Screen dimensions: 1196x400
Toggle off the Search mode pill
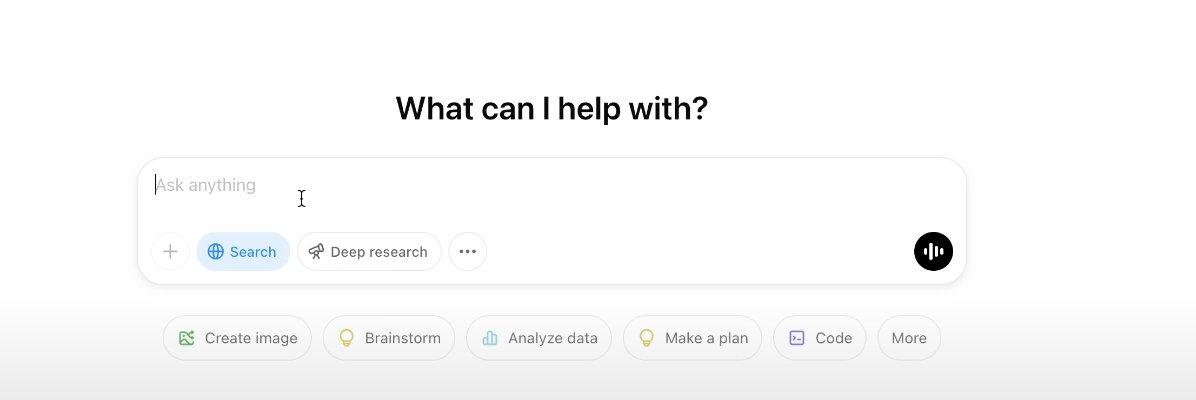pyautogui.click(x=243, y=252)
